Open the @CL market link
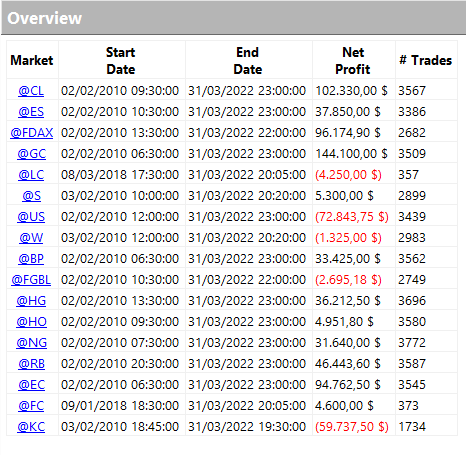Viewport: 466px width, 455px height. (31, 91)
